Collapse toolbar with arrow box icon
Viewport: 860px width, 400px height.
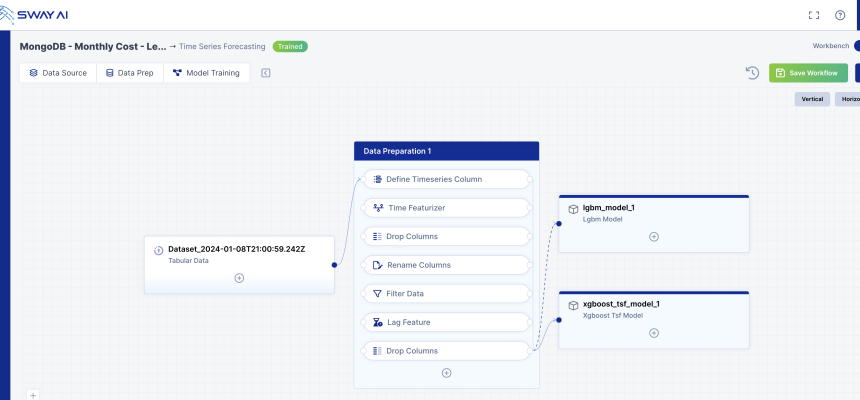tap(266, 73)
